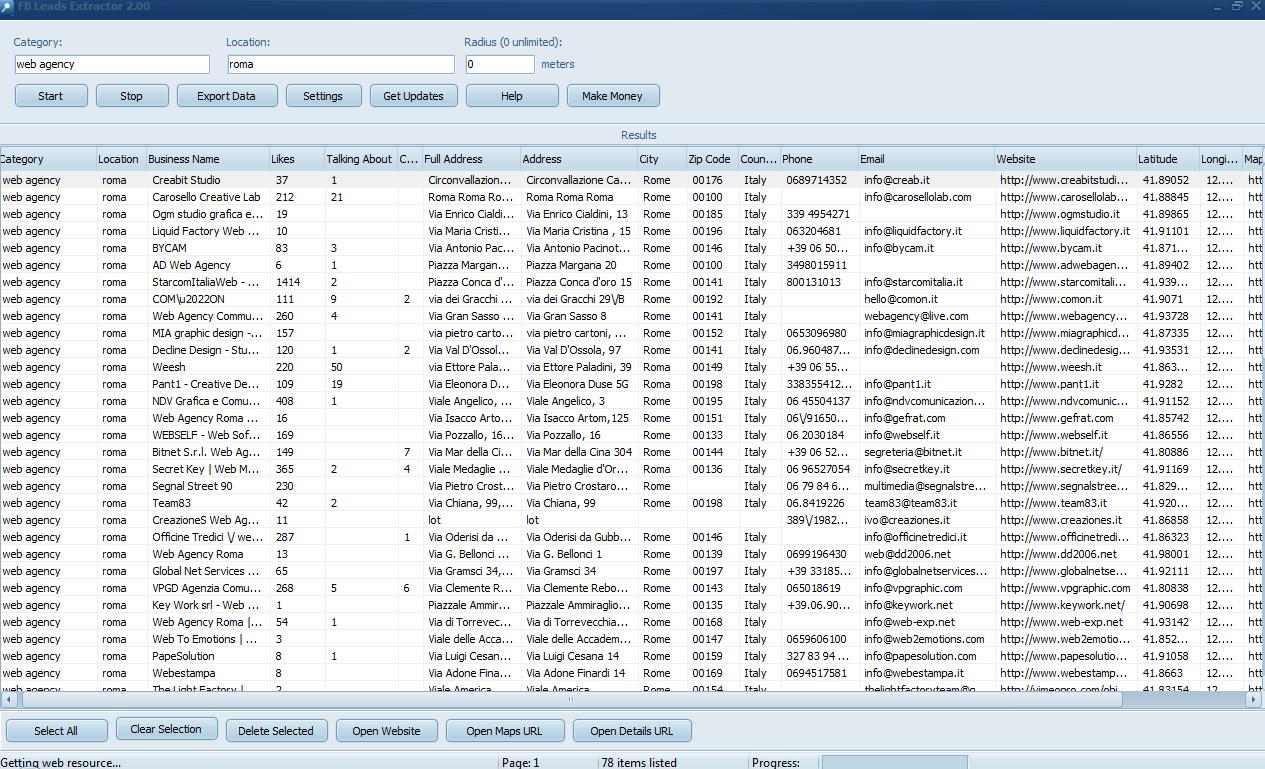Click the Likes column header
The image size is (1265, 769).
(296, 159)
